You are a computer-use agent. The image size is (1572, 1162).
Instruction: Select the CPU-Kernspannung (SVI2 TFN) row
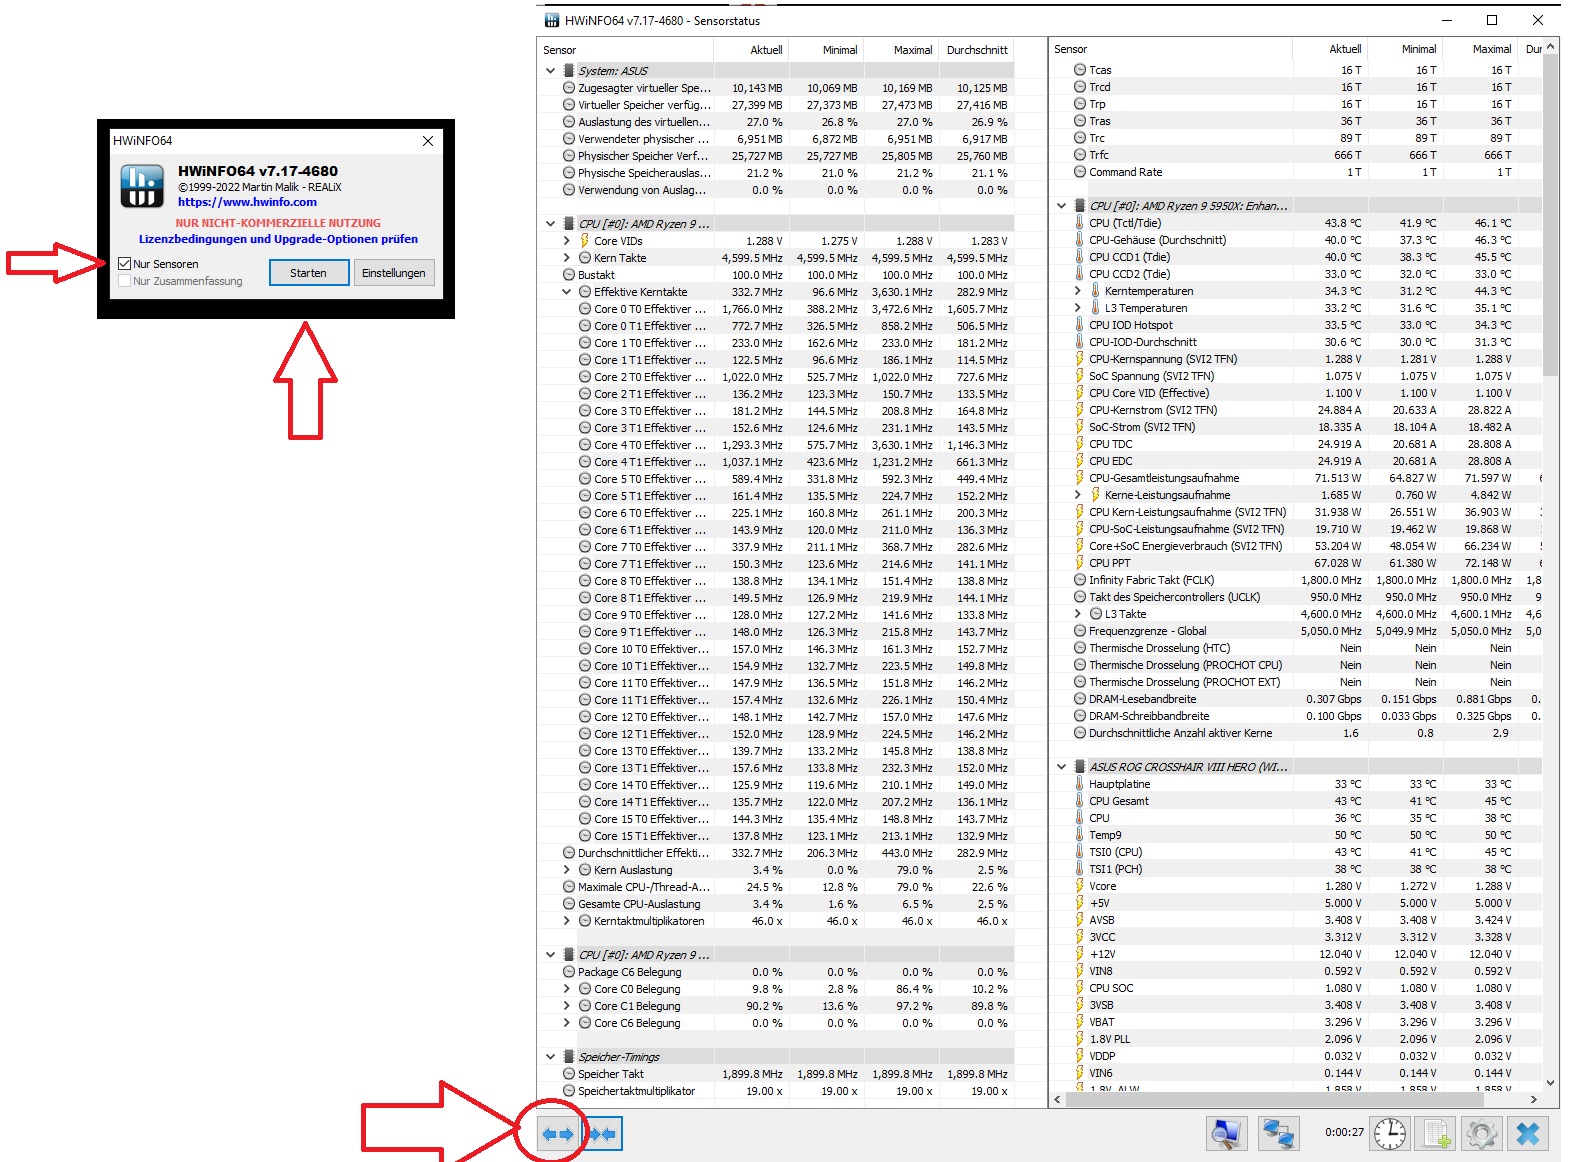[1295, 359]
